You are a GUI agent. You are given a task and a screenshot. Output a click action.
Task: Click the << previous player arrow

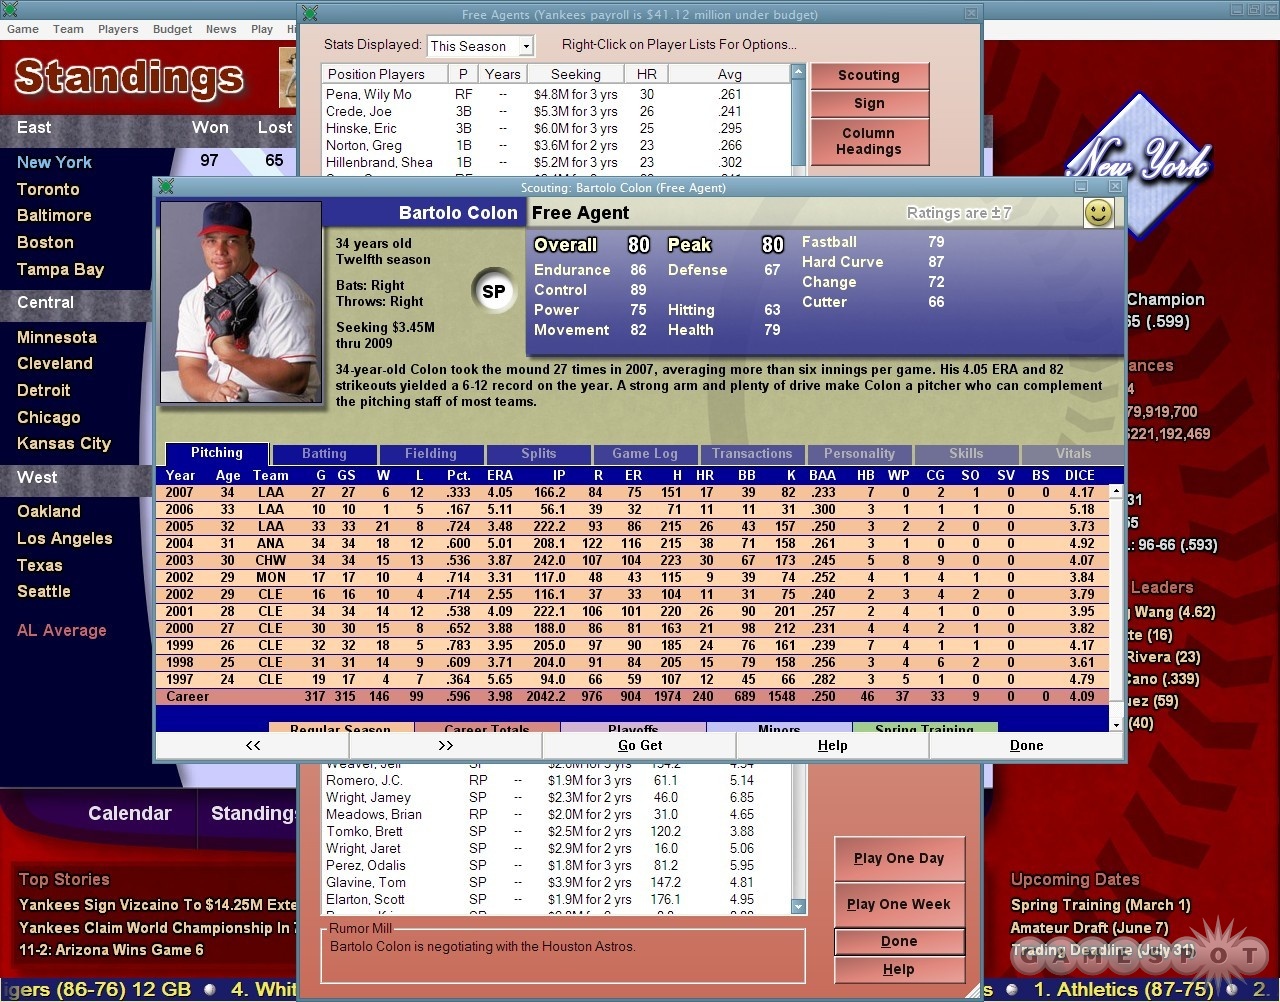pyautogui.click(x=252, y=745)
